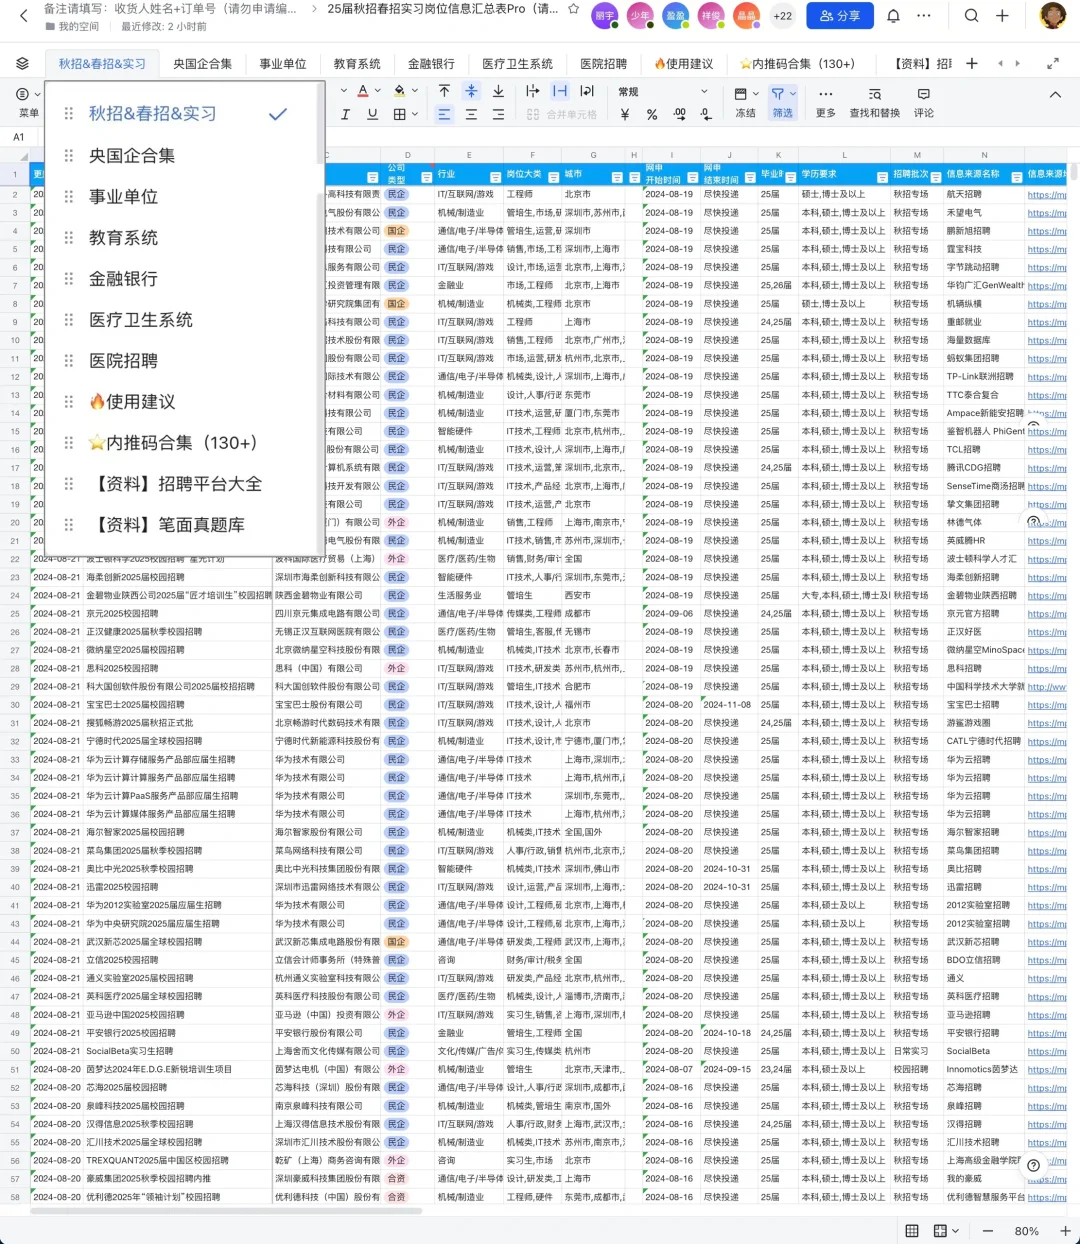Image resolution: width=1080 pixels, height=1244 pixels.
Task: Switch to 教育系统 sheet tab
Action: pyautogui.click(x=357, y=63)
